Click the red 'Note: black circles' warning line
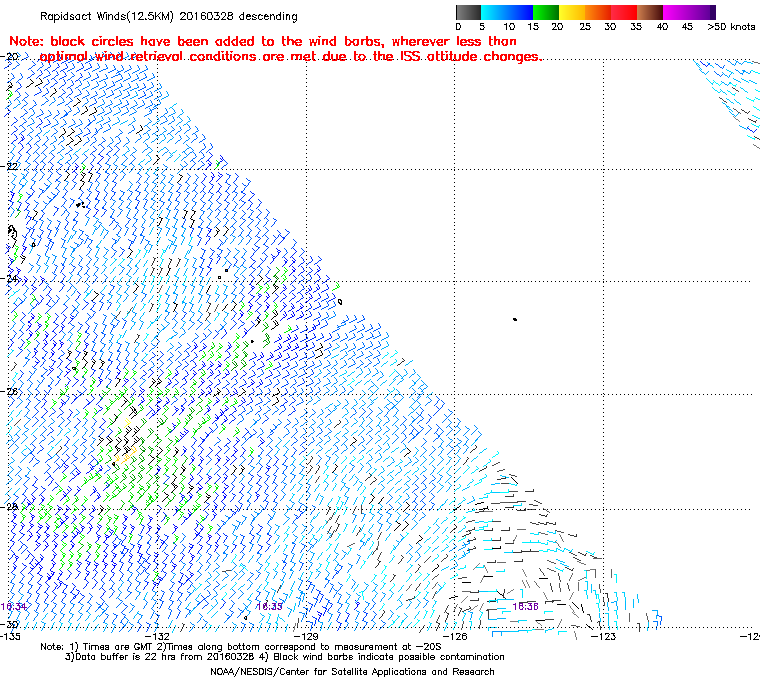The height and width of the screenshot is (688, 760). point(263,41)
